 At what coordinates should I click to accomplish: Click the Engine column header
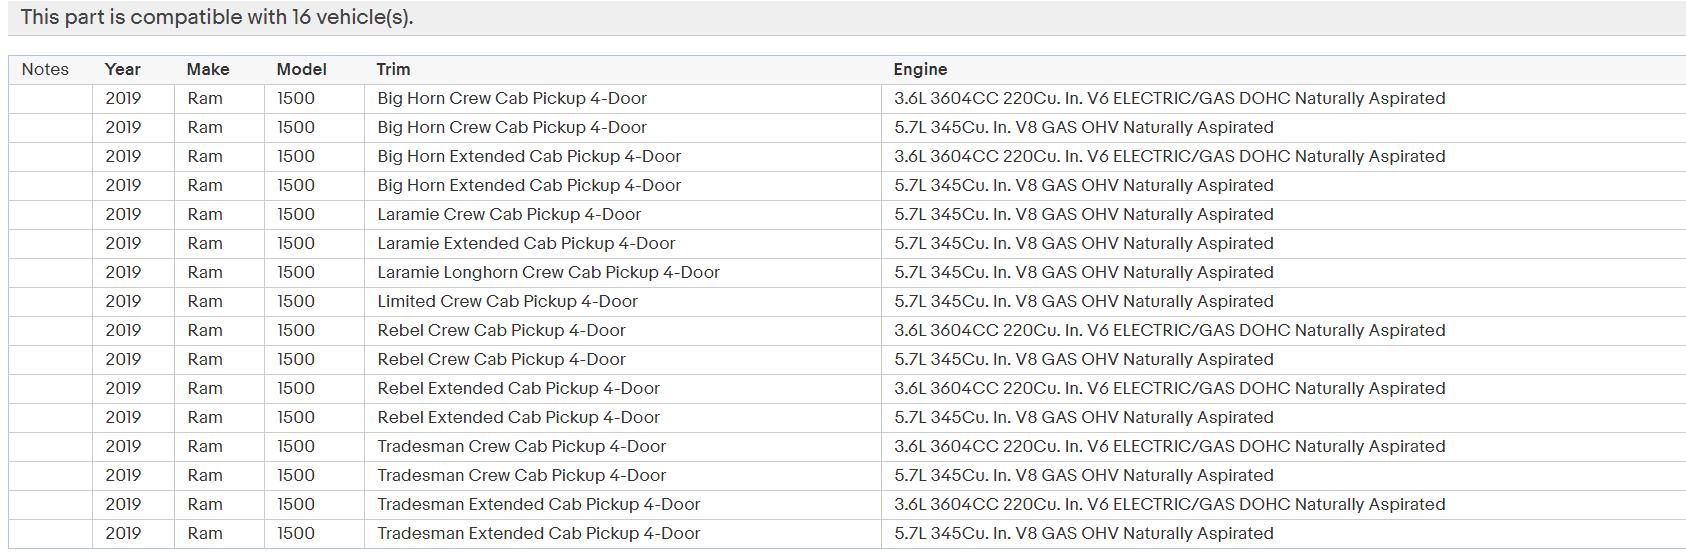coord(920,69)
